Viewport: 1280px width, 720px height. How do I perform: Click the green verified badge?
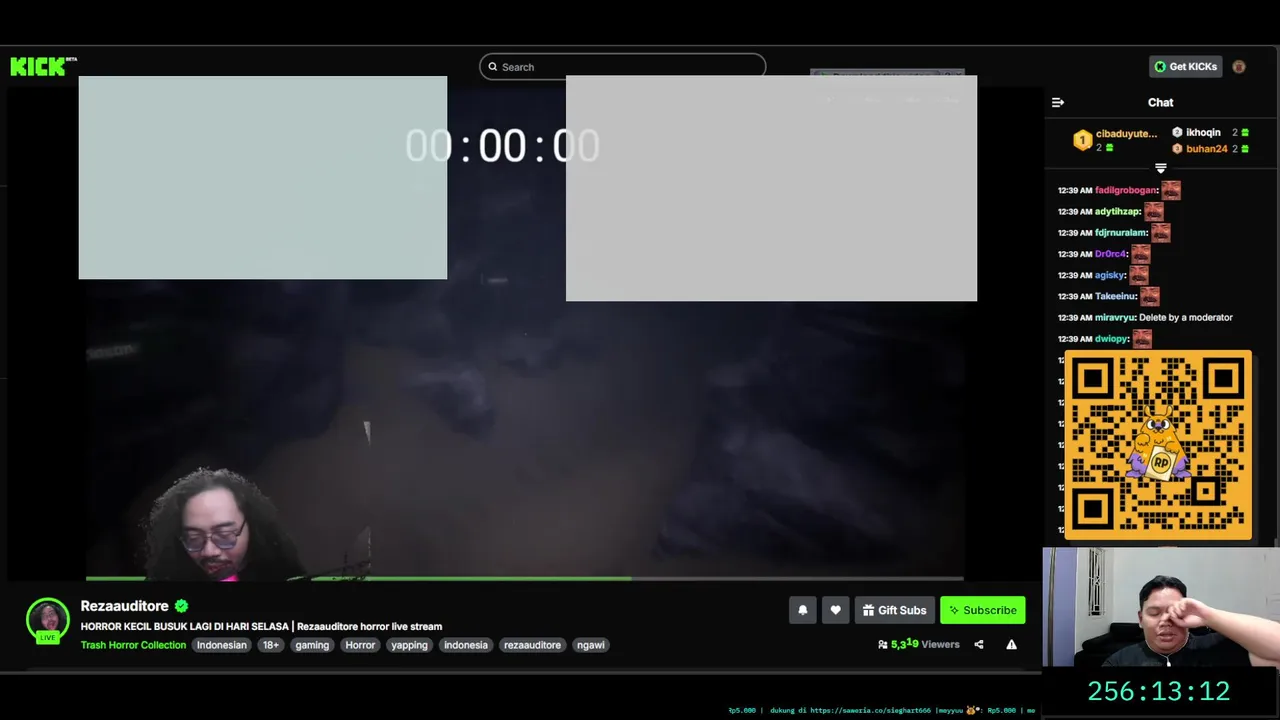pos(181,606)
